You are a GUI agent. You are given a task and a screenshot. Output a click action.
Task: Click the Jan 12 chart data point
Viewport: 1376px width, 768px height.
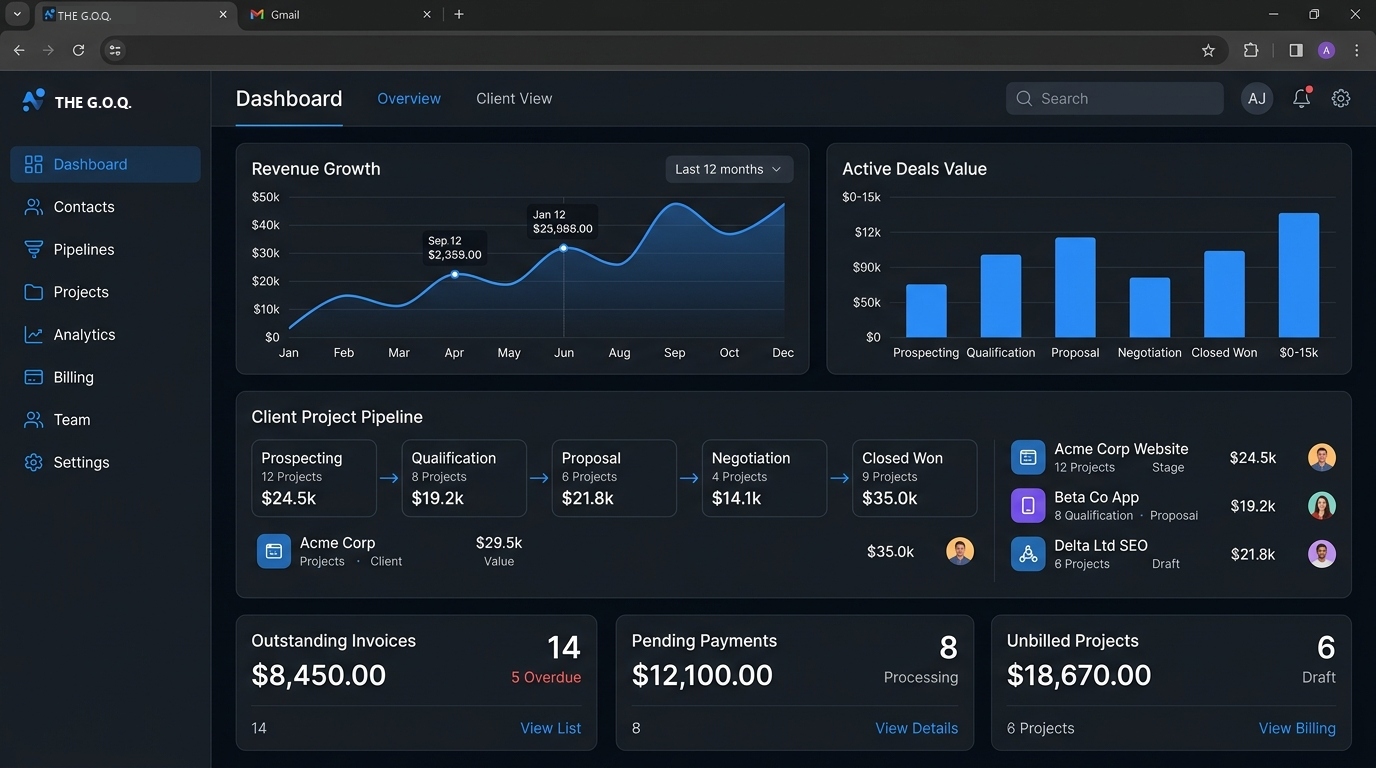click(x=564, y=248)
